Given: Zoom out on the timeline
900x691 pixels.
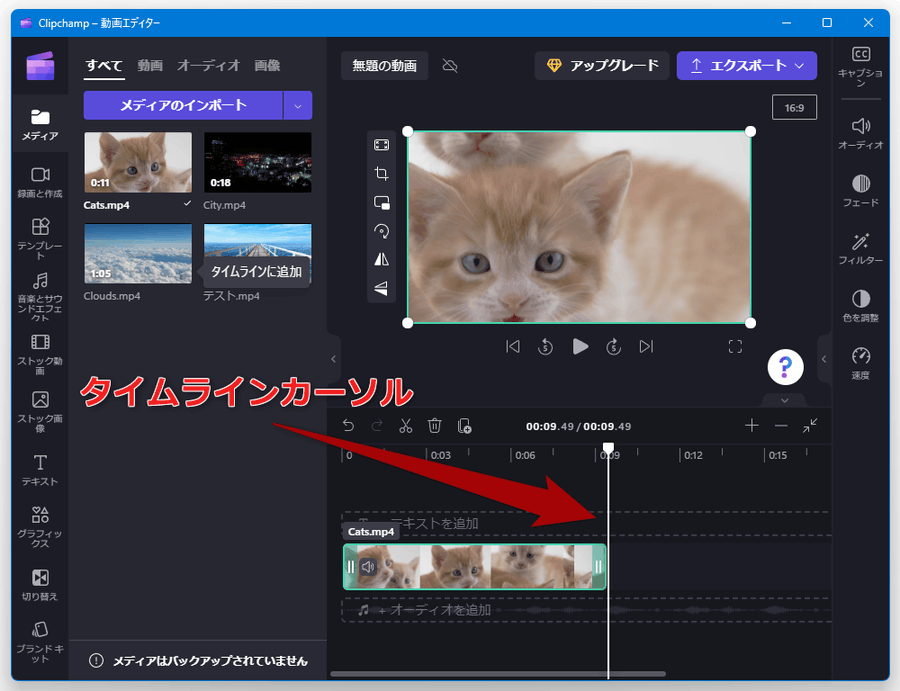Looking at the screenshot, I should tap(781, 425).
